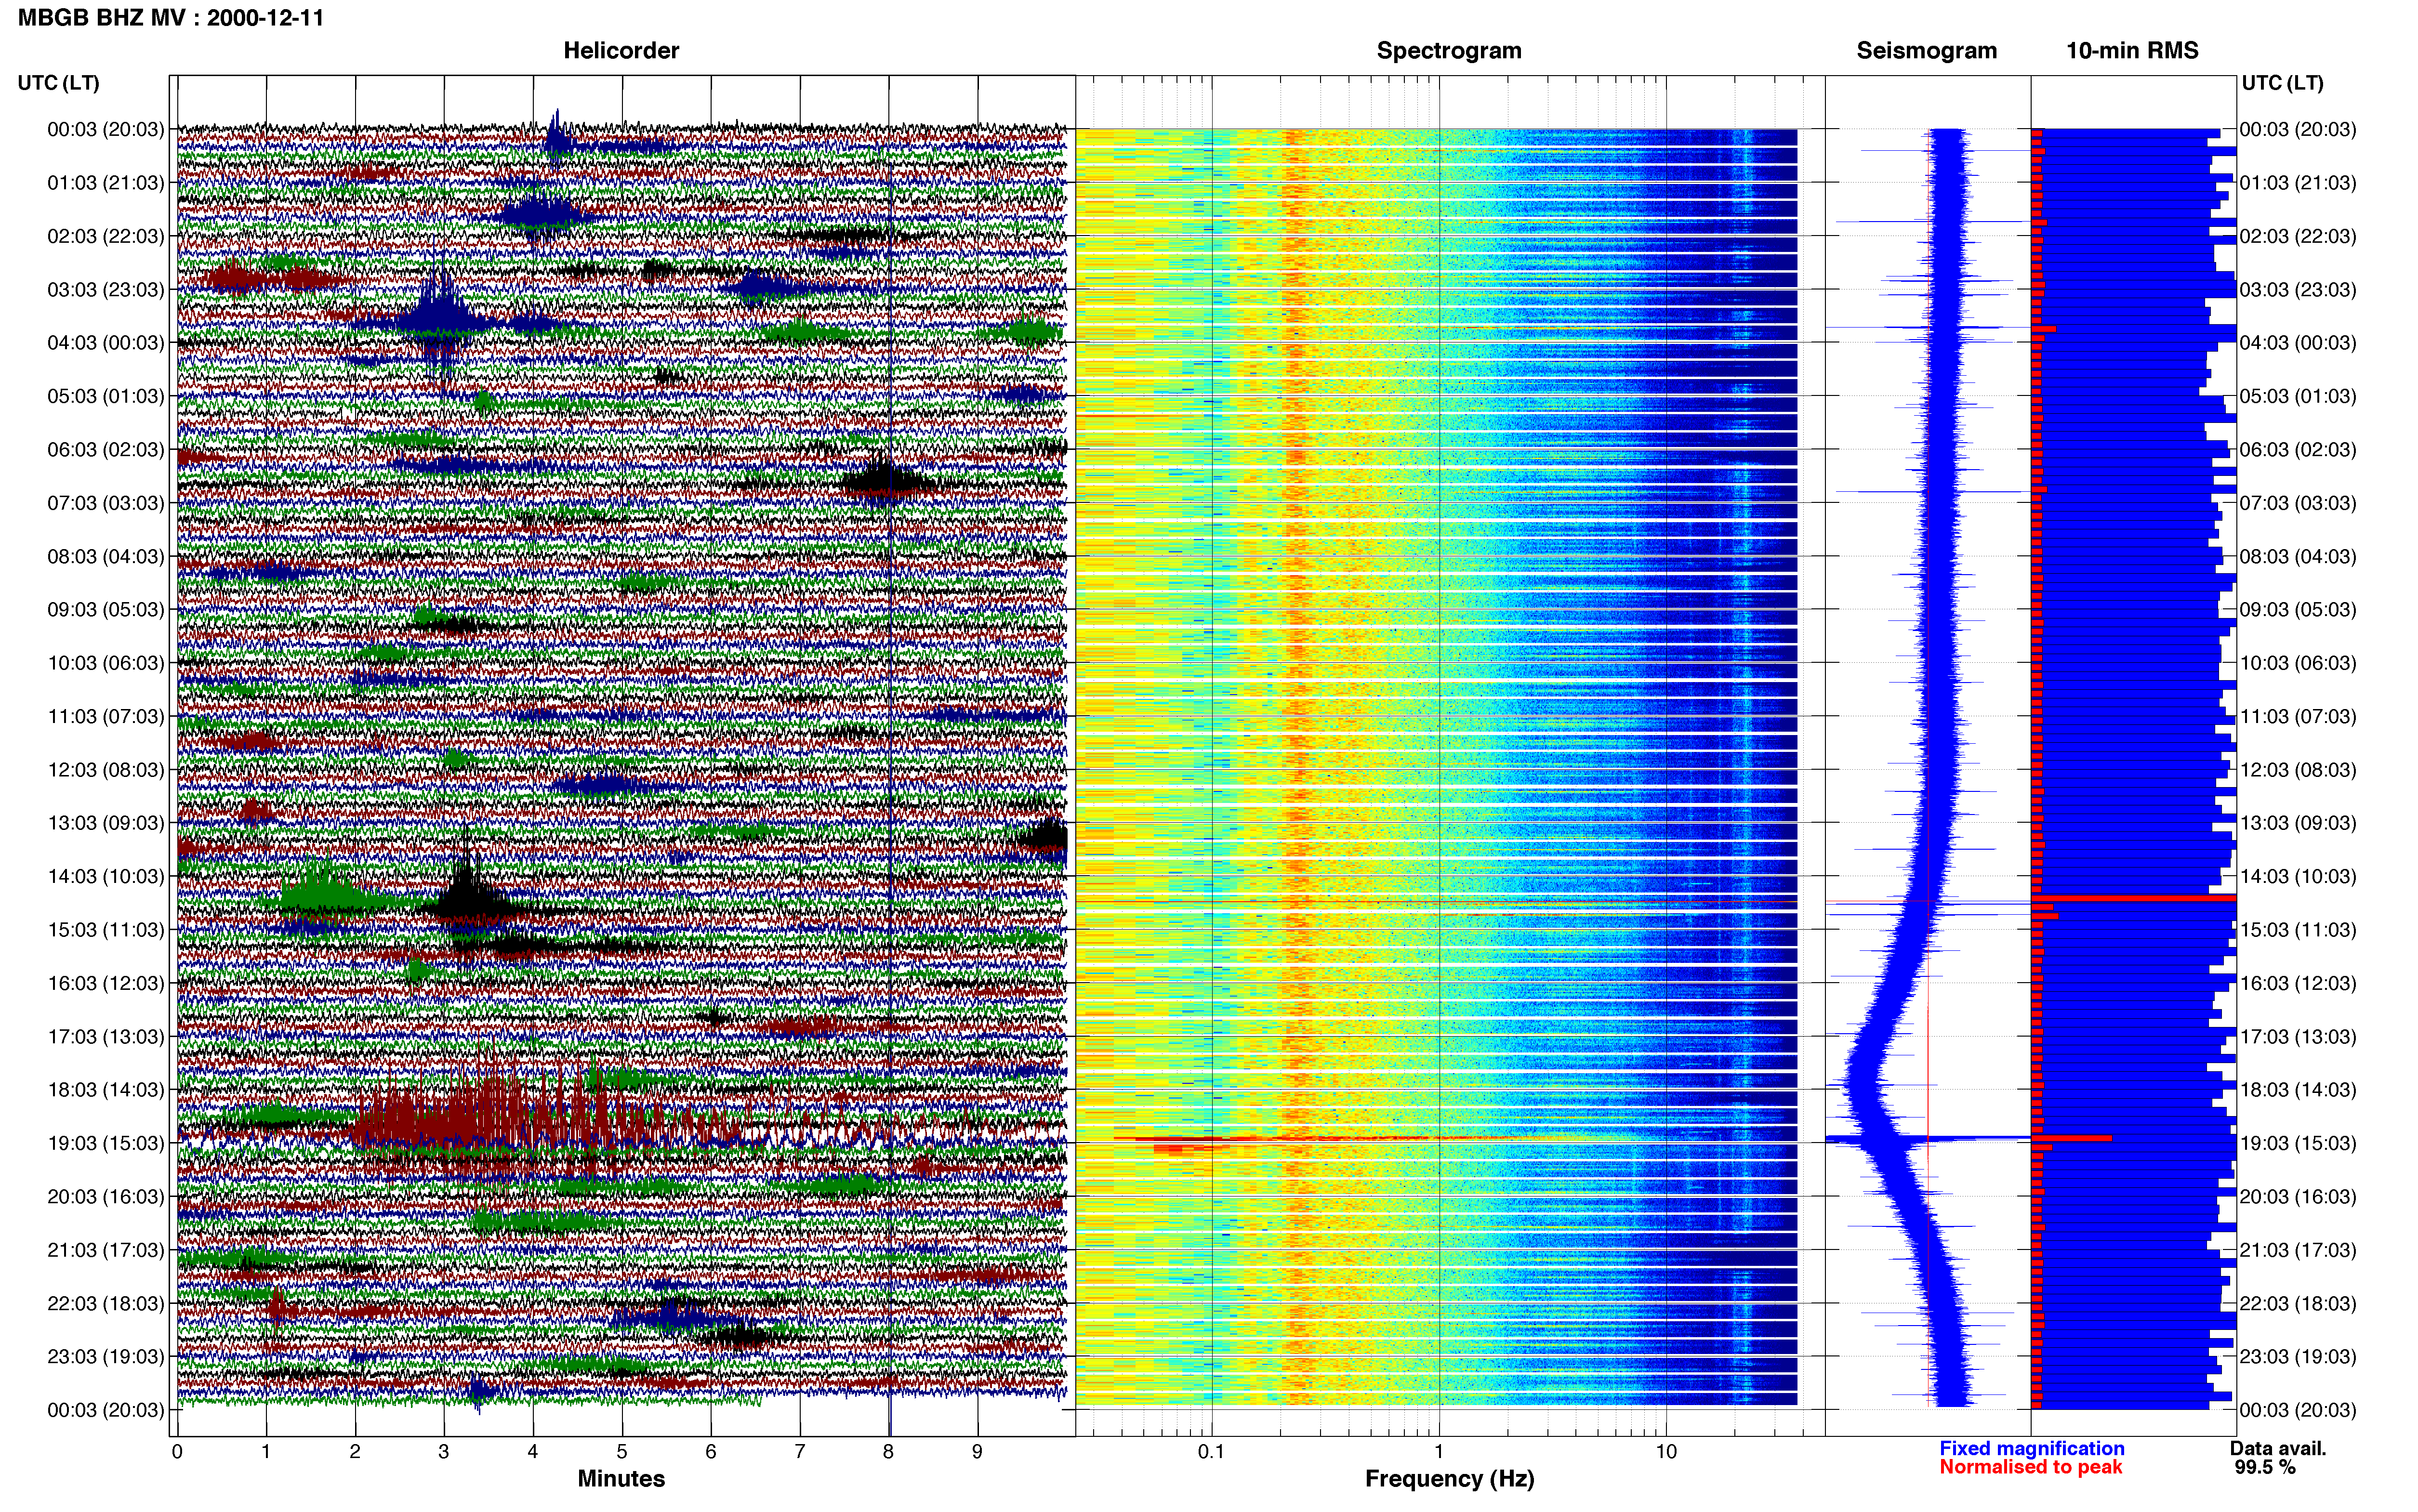Click the left time label '05:03 (01:03)'

click(105, 396)
